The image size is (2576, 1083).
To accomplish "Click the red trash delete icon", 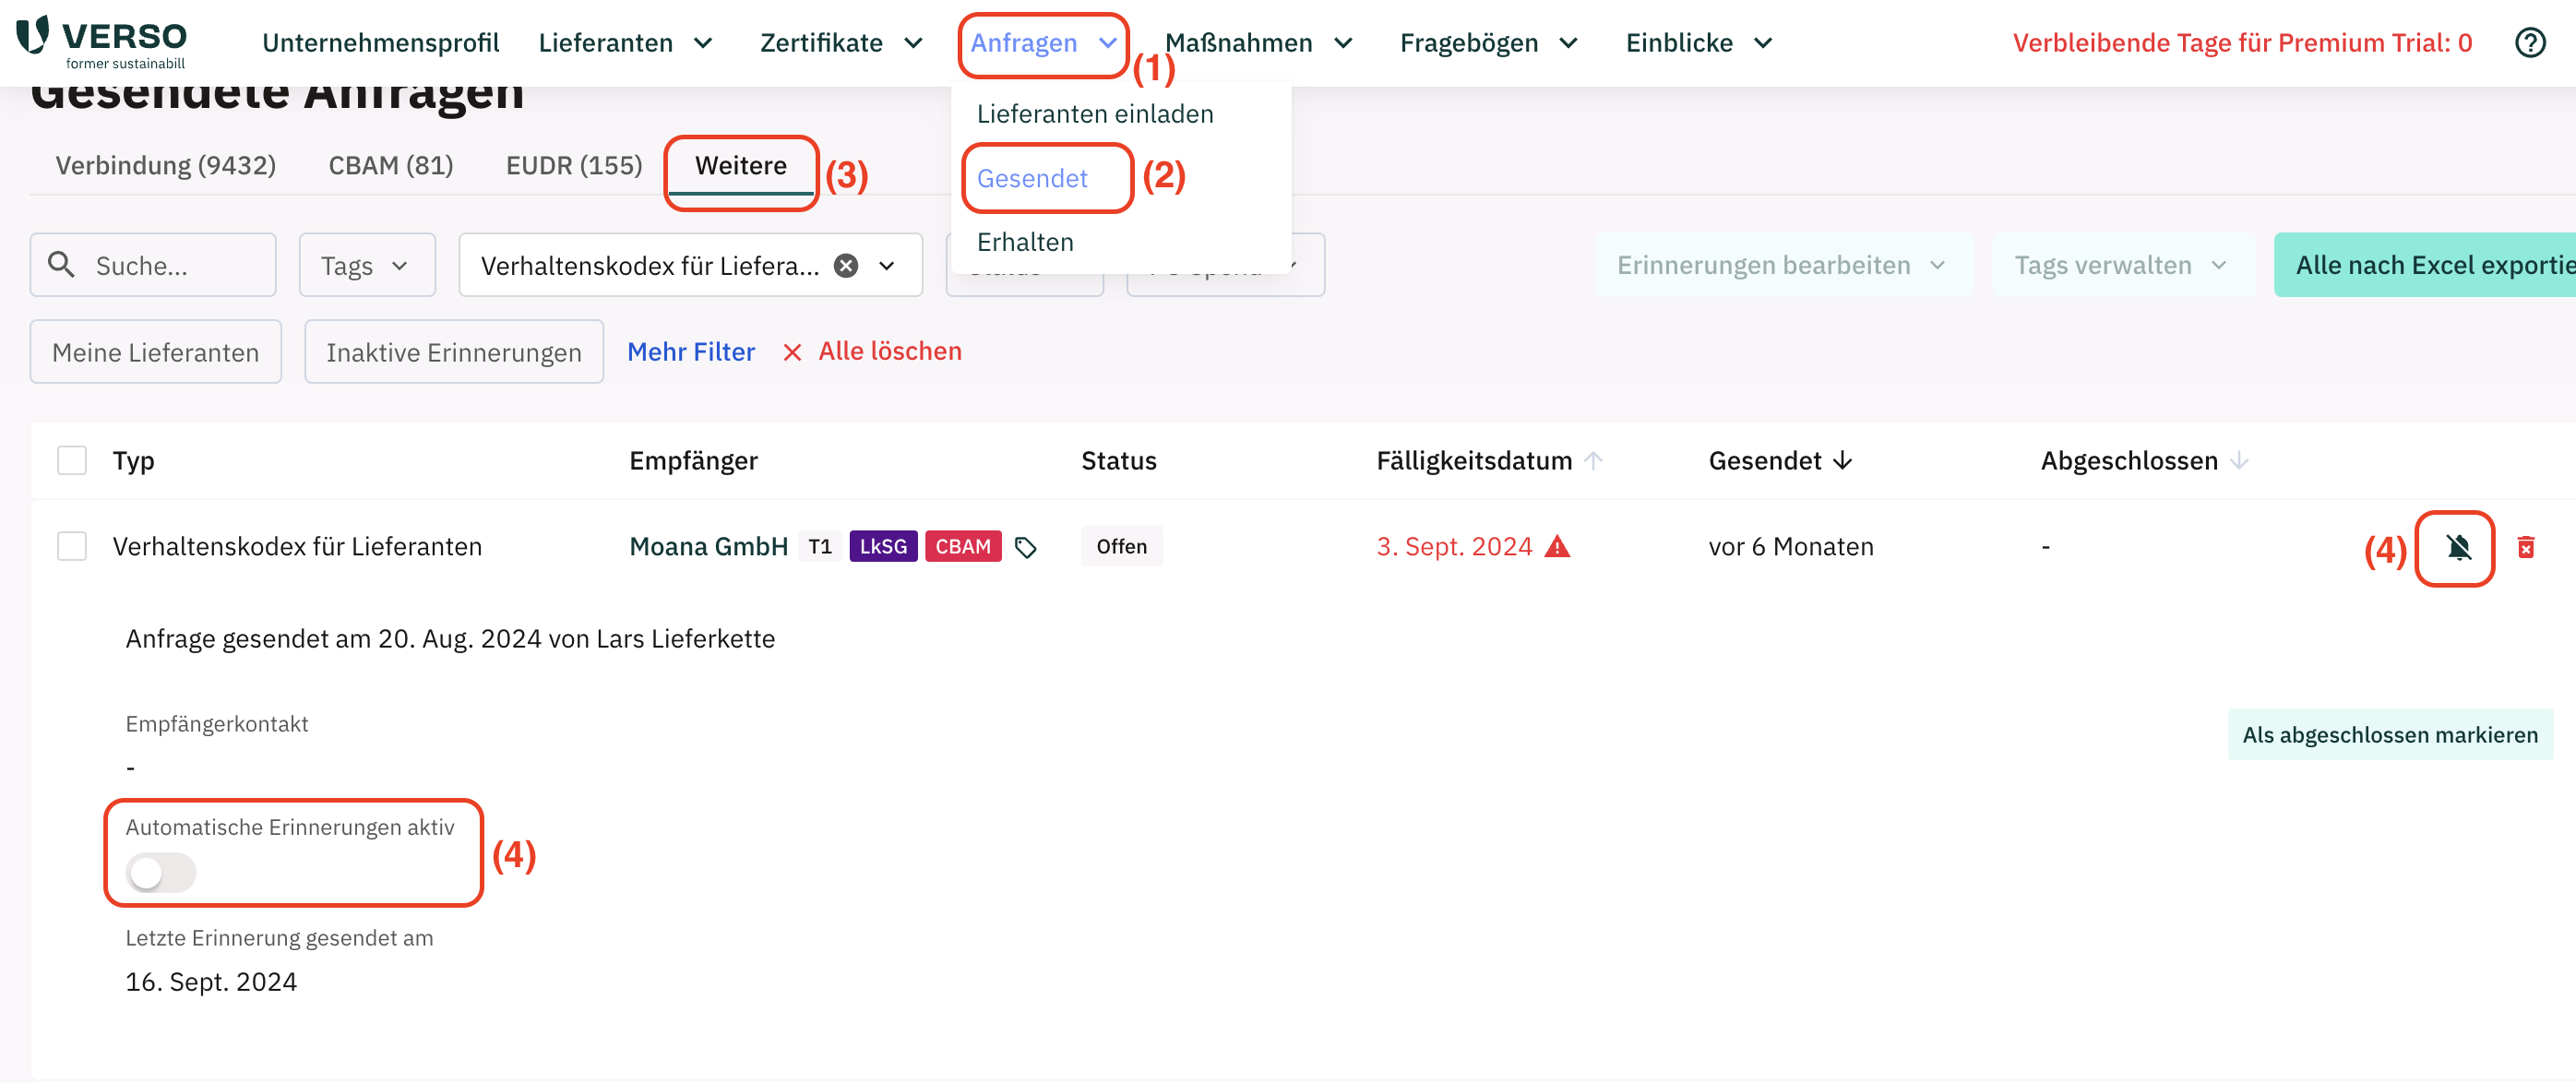I will tap(2525, 547).
